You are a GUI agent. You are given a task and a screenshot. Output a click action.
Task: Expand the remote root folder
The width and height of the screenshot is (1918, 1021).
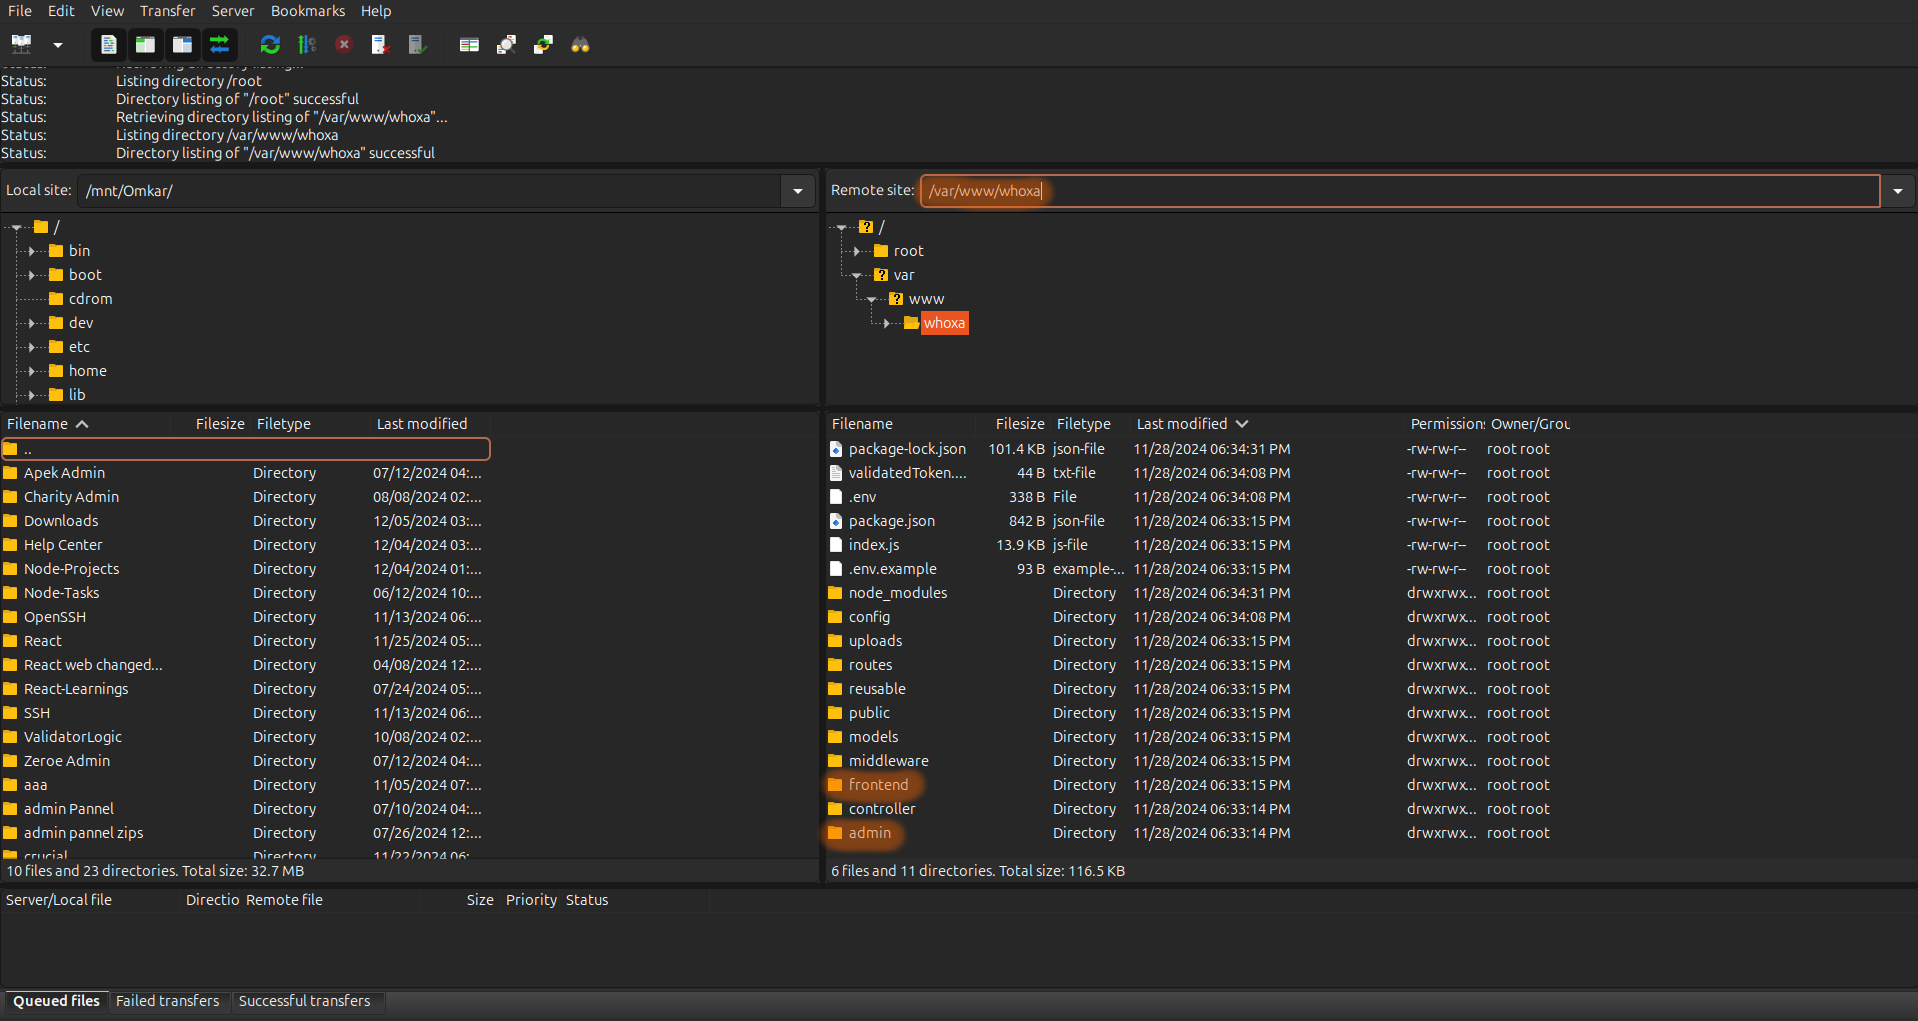pos(857,251)
